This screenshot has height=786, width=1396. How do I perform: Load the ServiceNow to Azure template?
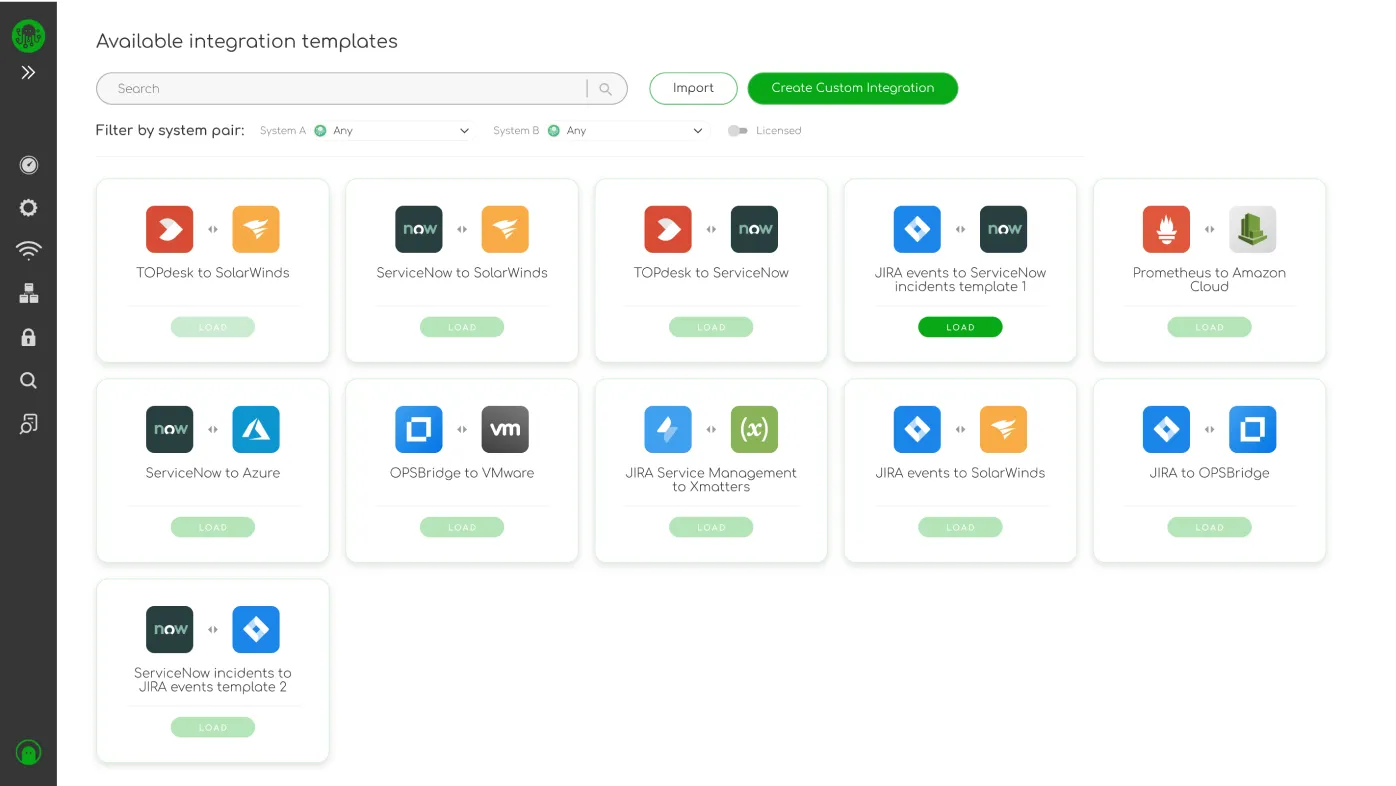coord(213,527)
